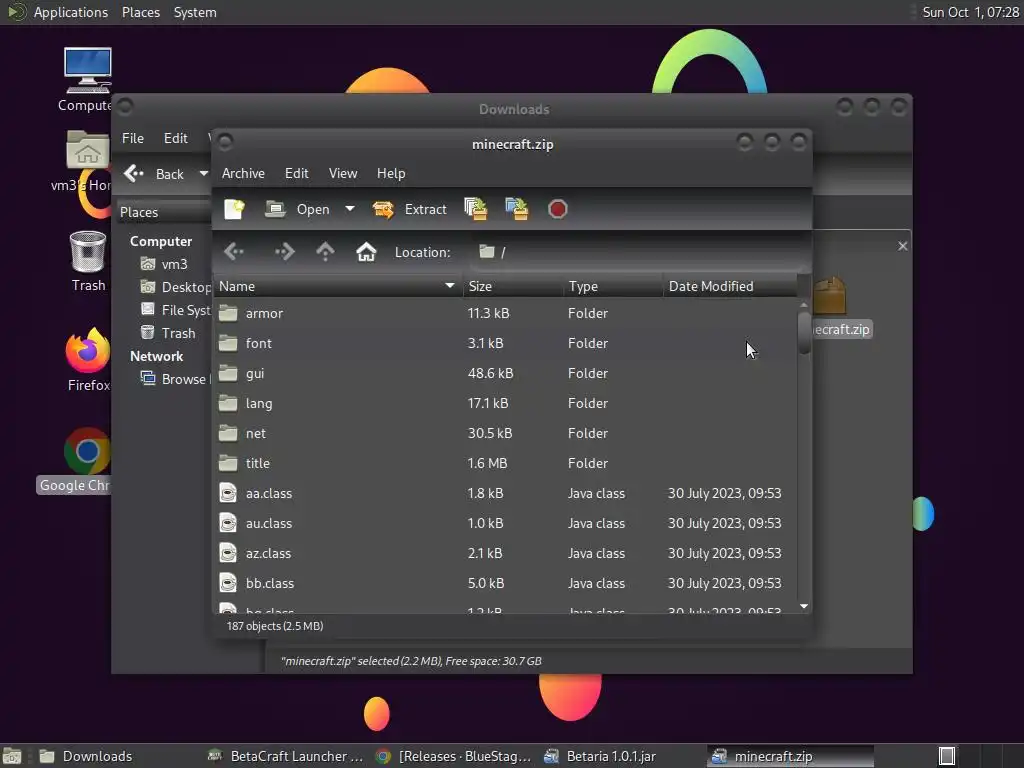
Task: Close the Downloads side pane with X
Action: click(x=902, y=246)
